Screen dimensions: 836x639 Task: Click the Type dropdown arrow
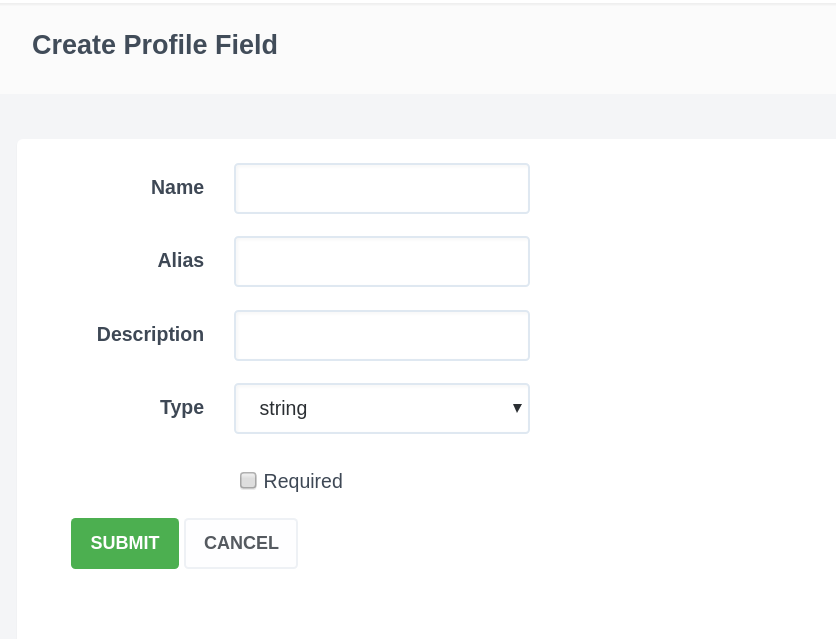[517, 408]
